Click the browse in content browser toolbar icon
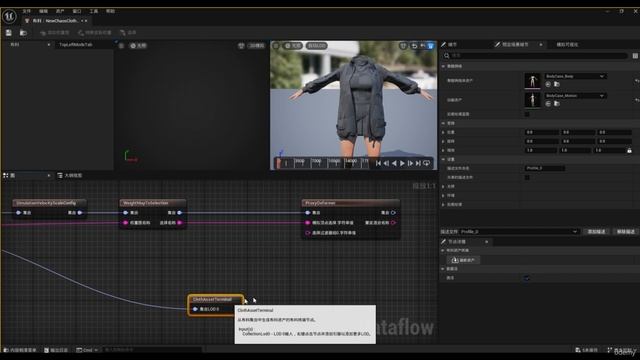Viewport: 640px width, 360px height. click(x=23, y=33)
